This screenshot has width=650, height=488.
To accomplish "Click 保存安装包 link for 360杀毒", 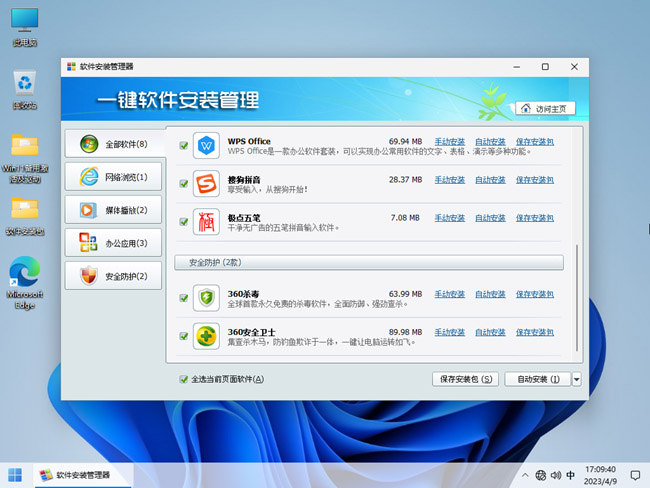I will coord(535,294).
